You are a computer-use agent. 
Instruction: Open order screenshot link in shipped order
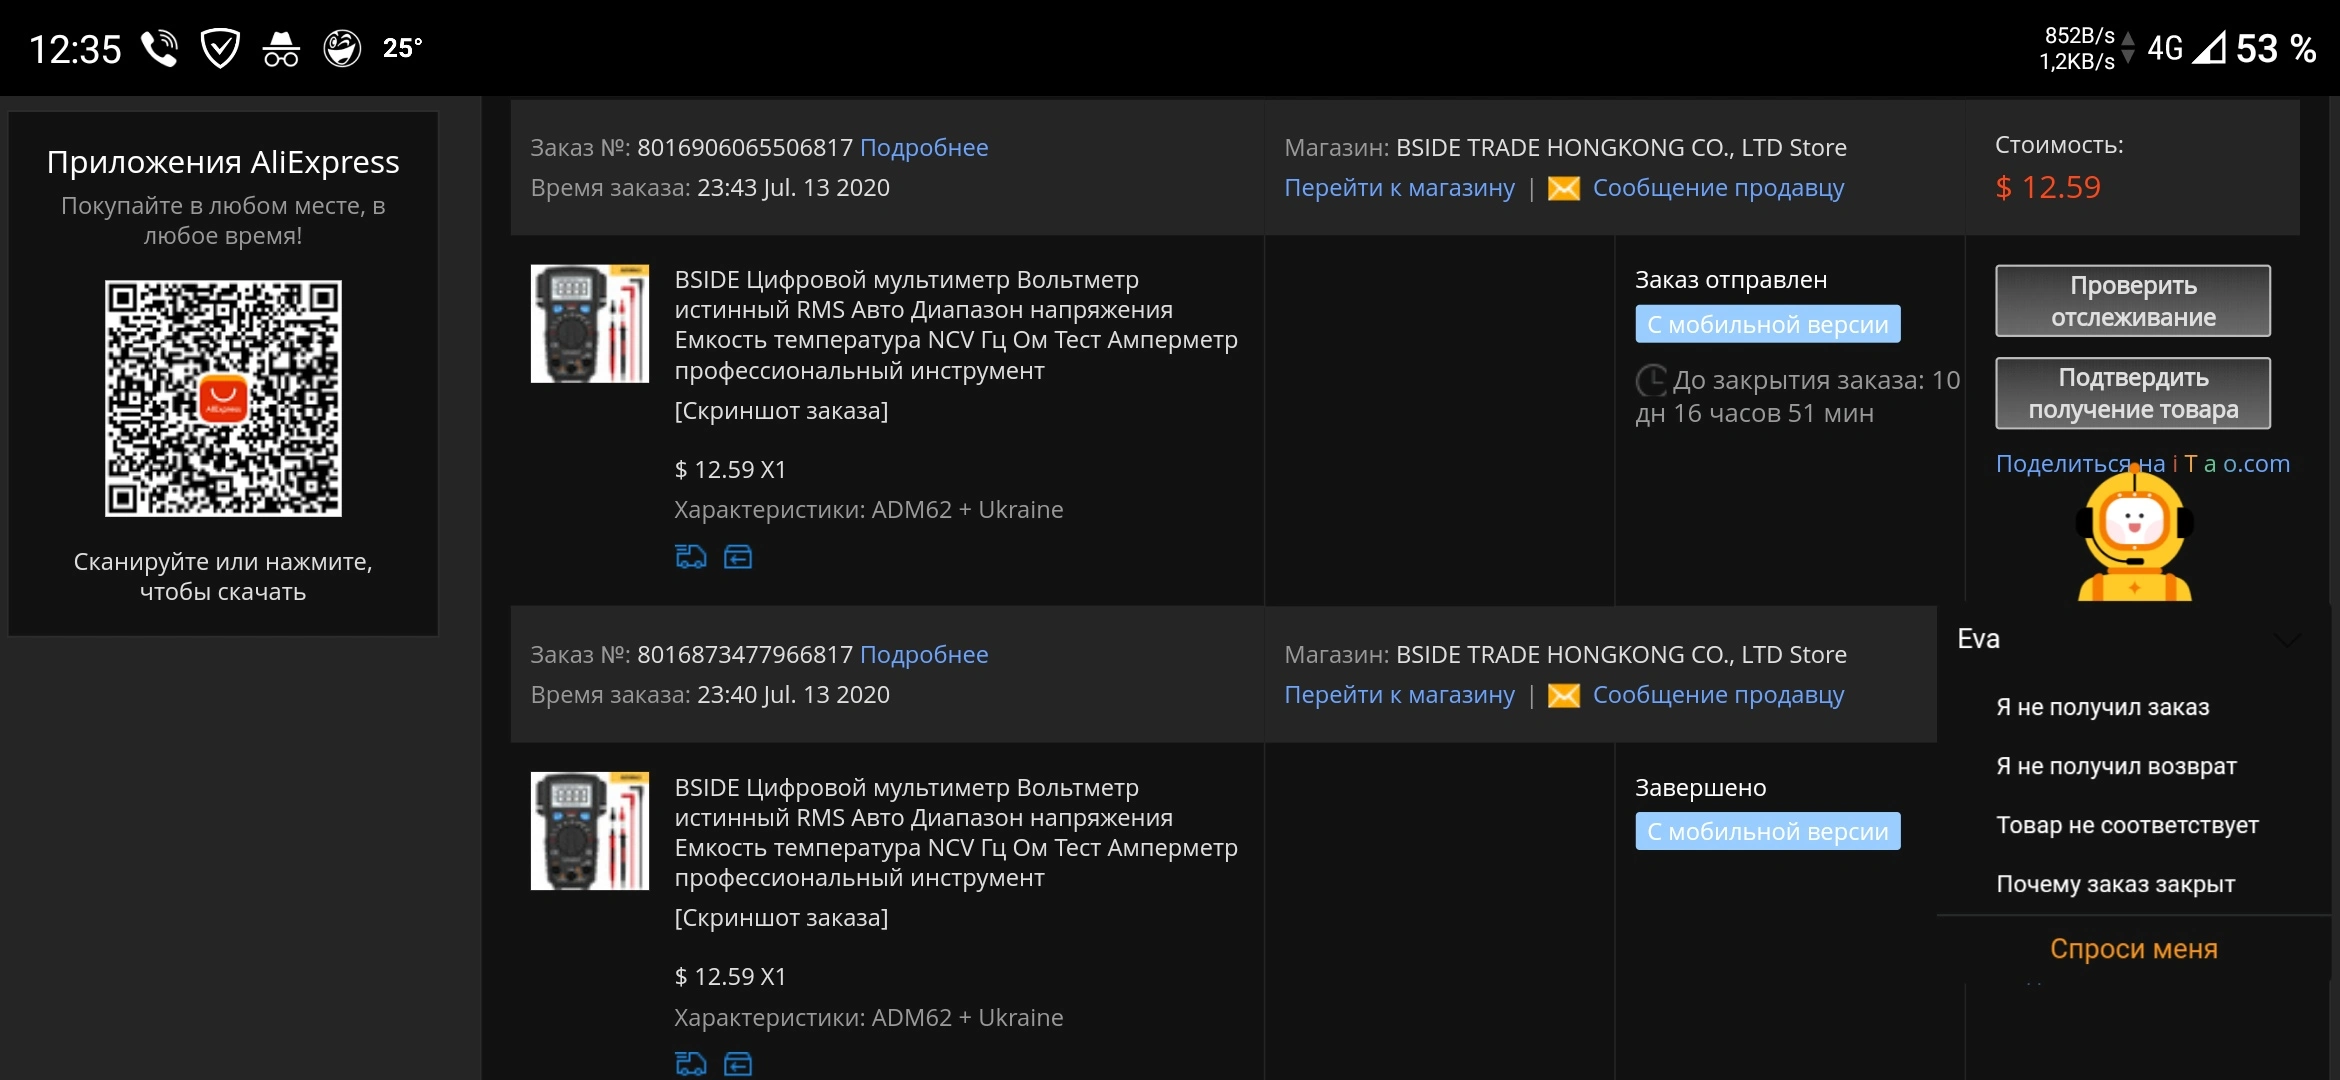(781, 411)
